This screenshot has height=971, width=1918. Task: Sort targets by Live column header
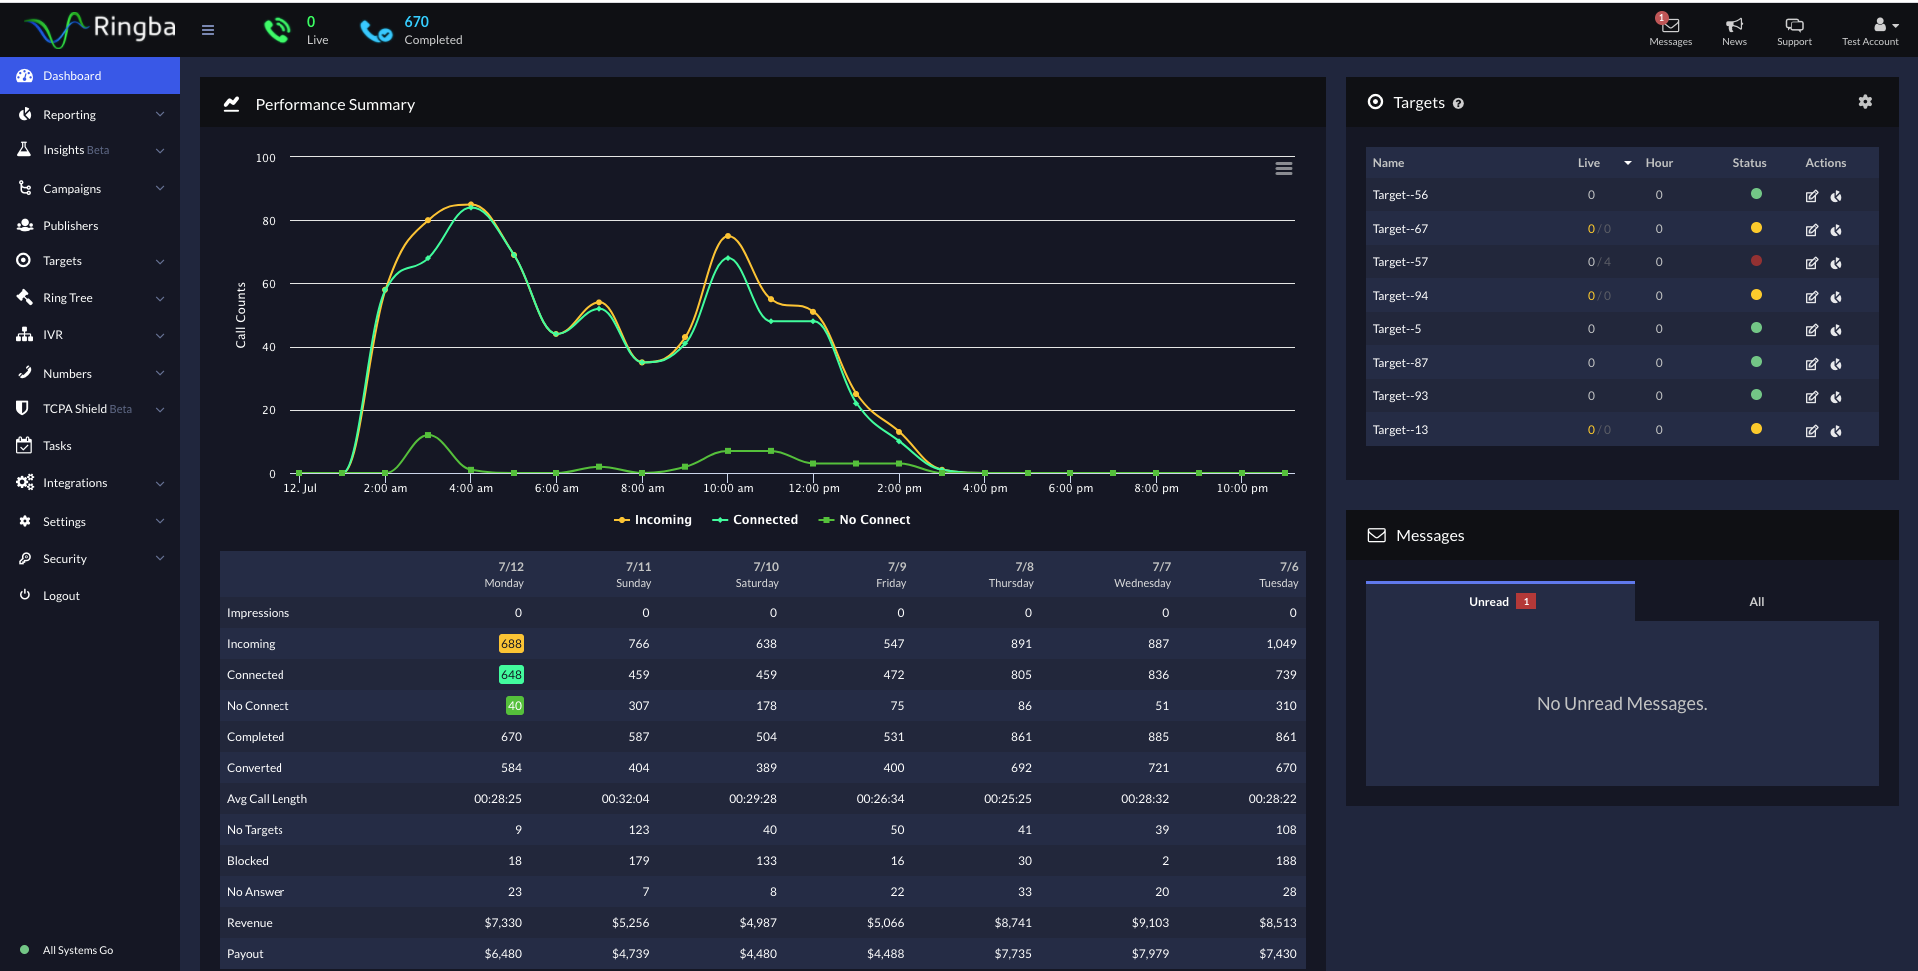(x=1589, y=163)
